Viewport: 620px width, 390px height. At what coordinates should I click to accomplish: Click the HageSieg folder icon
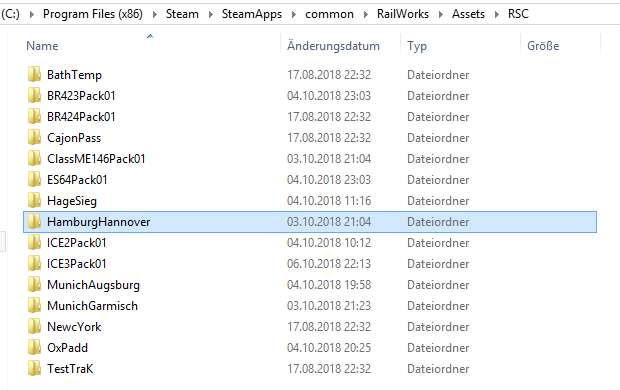click(34, 200)
